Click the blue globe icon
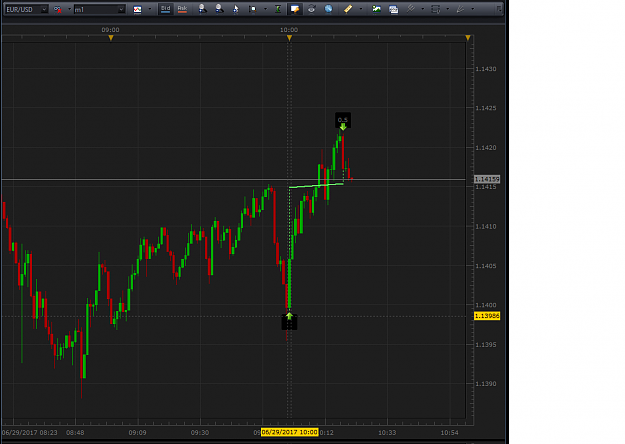625x444 pixels. [x=328, y=9]
